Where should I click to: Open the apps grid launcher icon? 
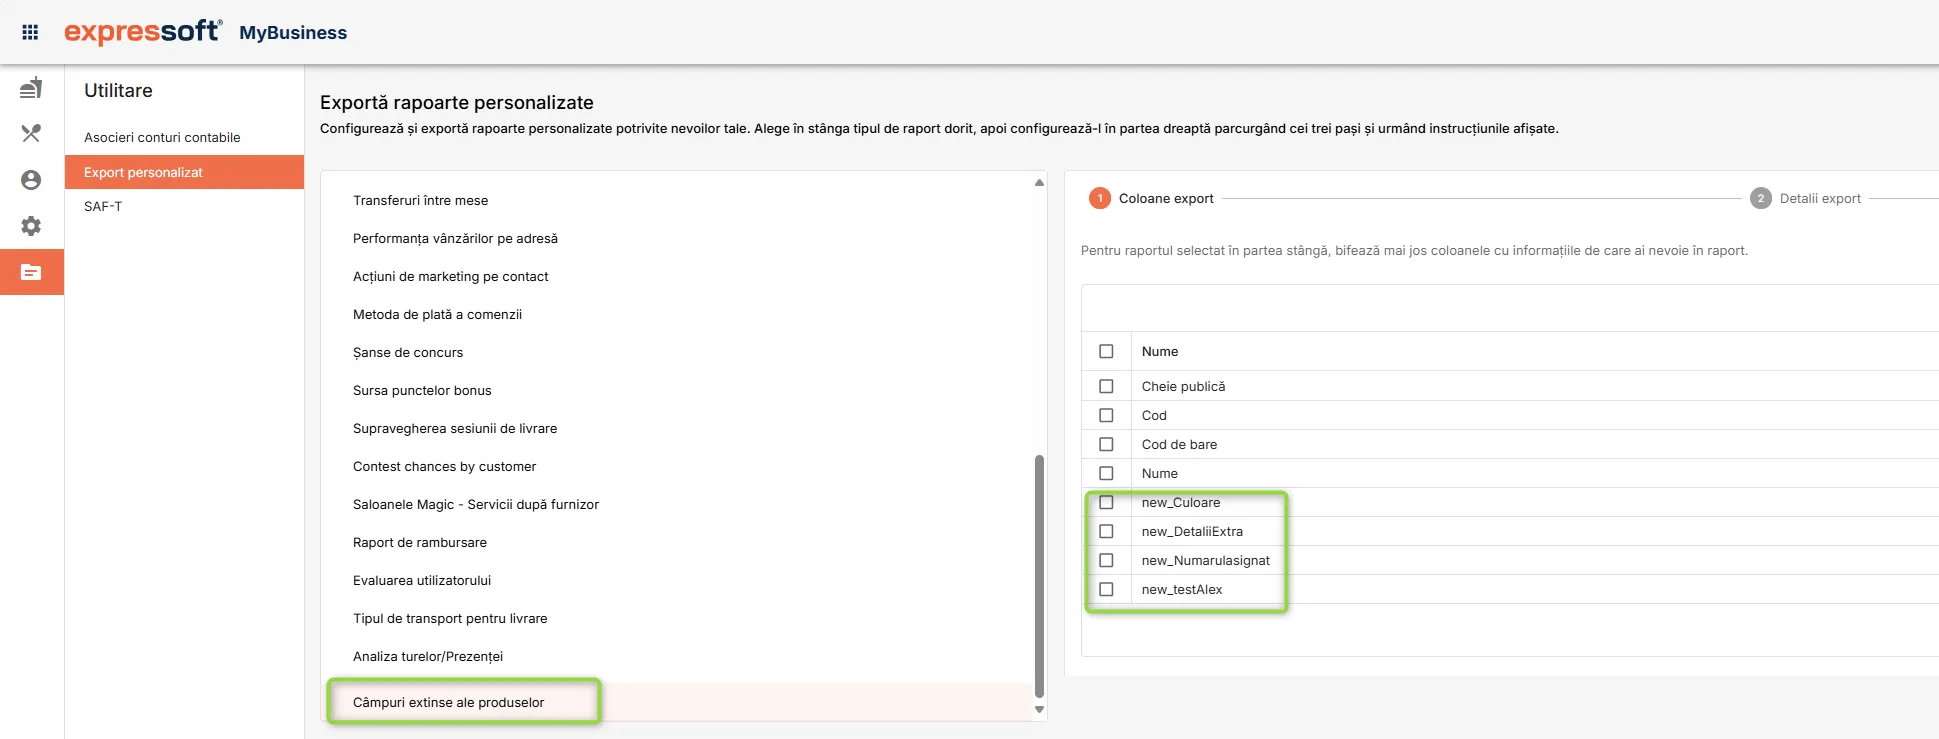point(30,32)
